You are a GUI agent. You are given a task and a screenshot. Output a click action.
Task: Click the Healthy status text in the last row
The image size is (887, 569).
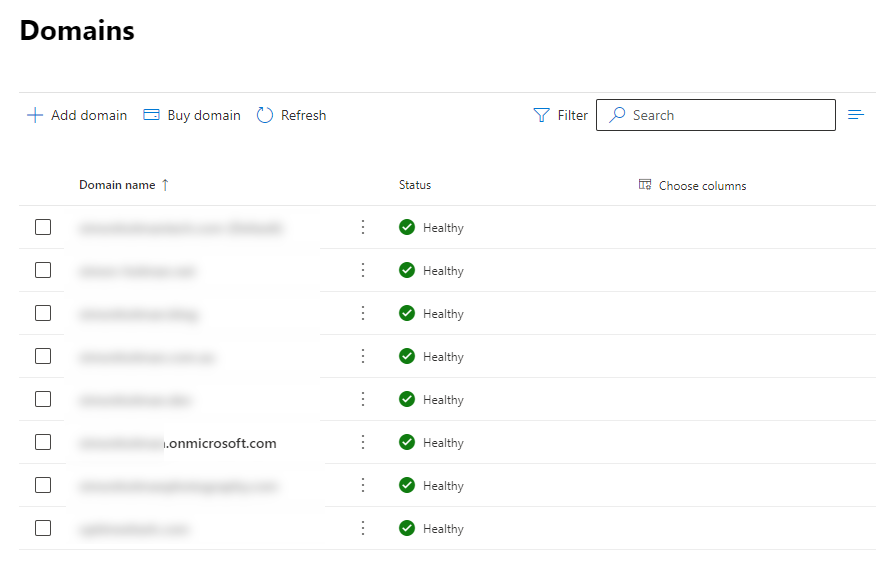tap(443, 529)
